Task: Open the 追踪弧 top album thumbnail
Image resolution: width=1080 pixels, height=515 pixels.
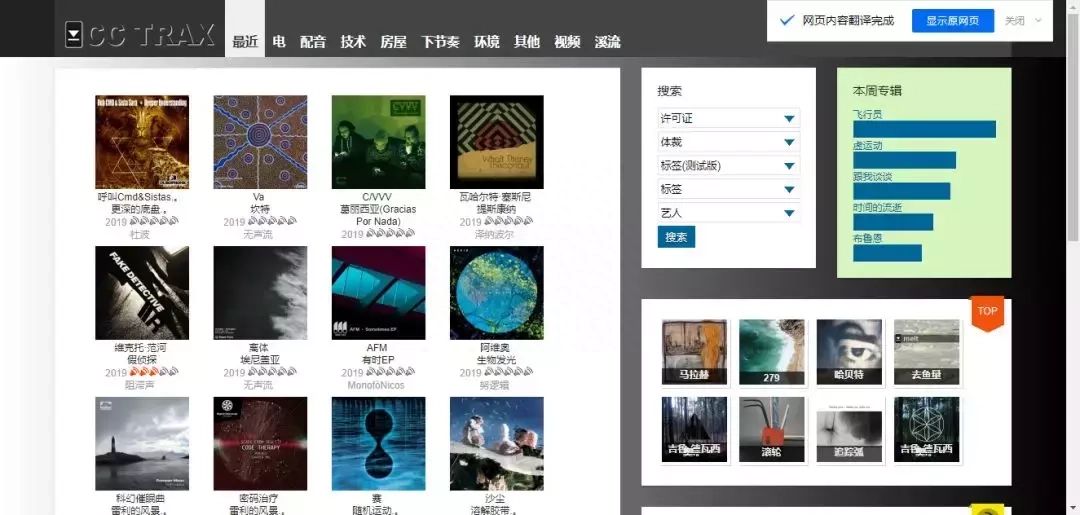Action: point(849,429)
